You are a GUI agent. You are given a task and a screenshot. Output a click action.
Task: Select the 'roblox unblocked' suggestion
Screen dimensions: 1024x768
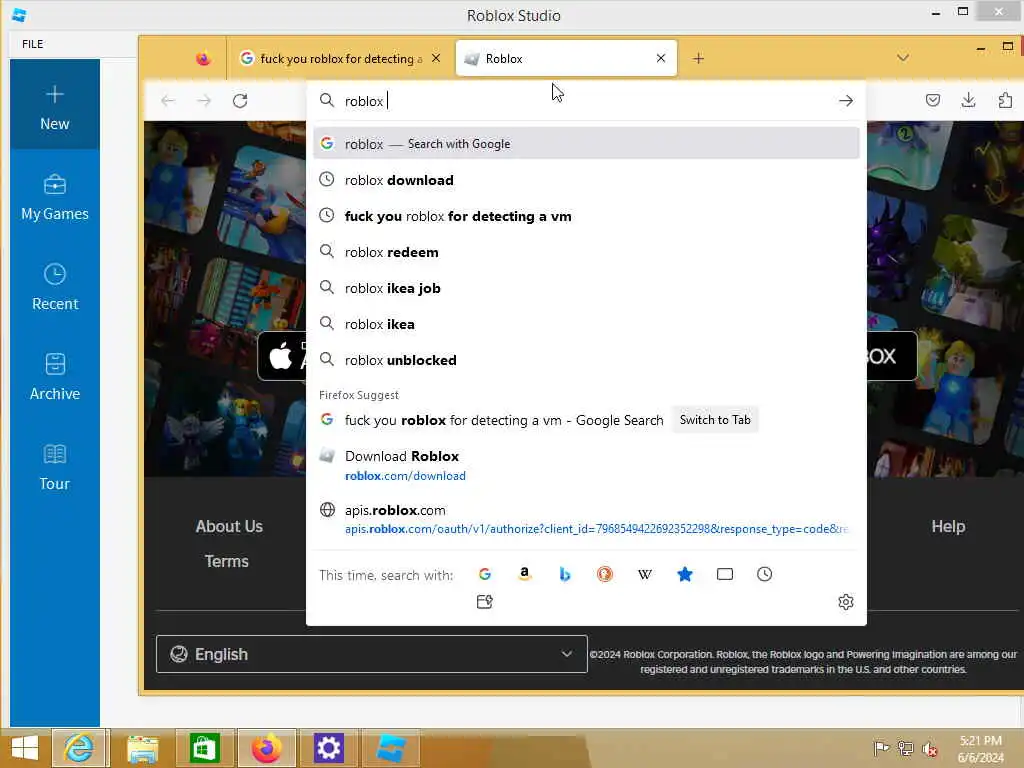click(586, 360)
